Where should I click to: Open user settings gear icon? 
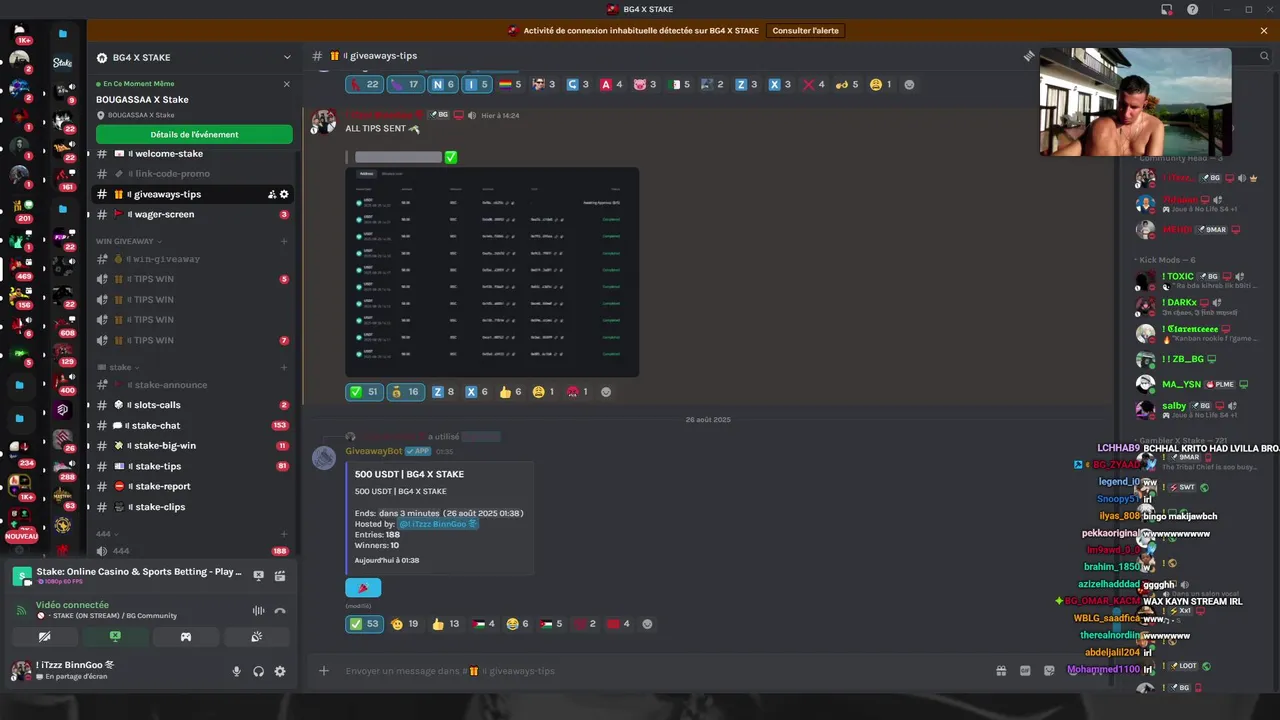point(280,671)
